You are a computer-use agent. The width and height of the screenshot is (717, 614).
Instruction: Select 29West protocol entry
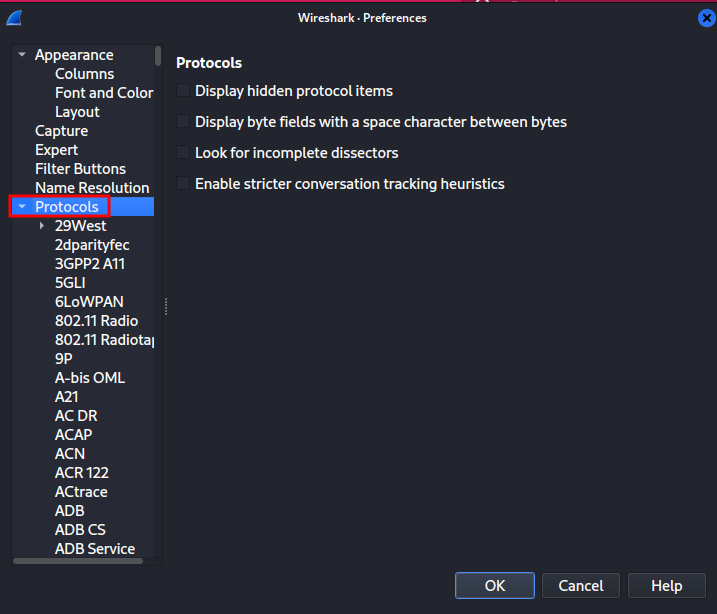pos(80,226)
